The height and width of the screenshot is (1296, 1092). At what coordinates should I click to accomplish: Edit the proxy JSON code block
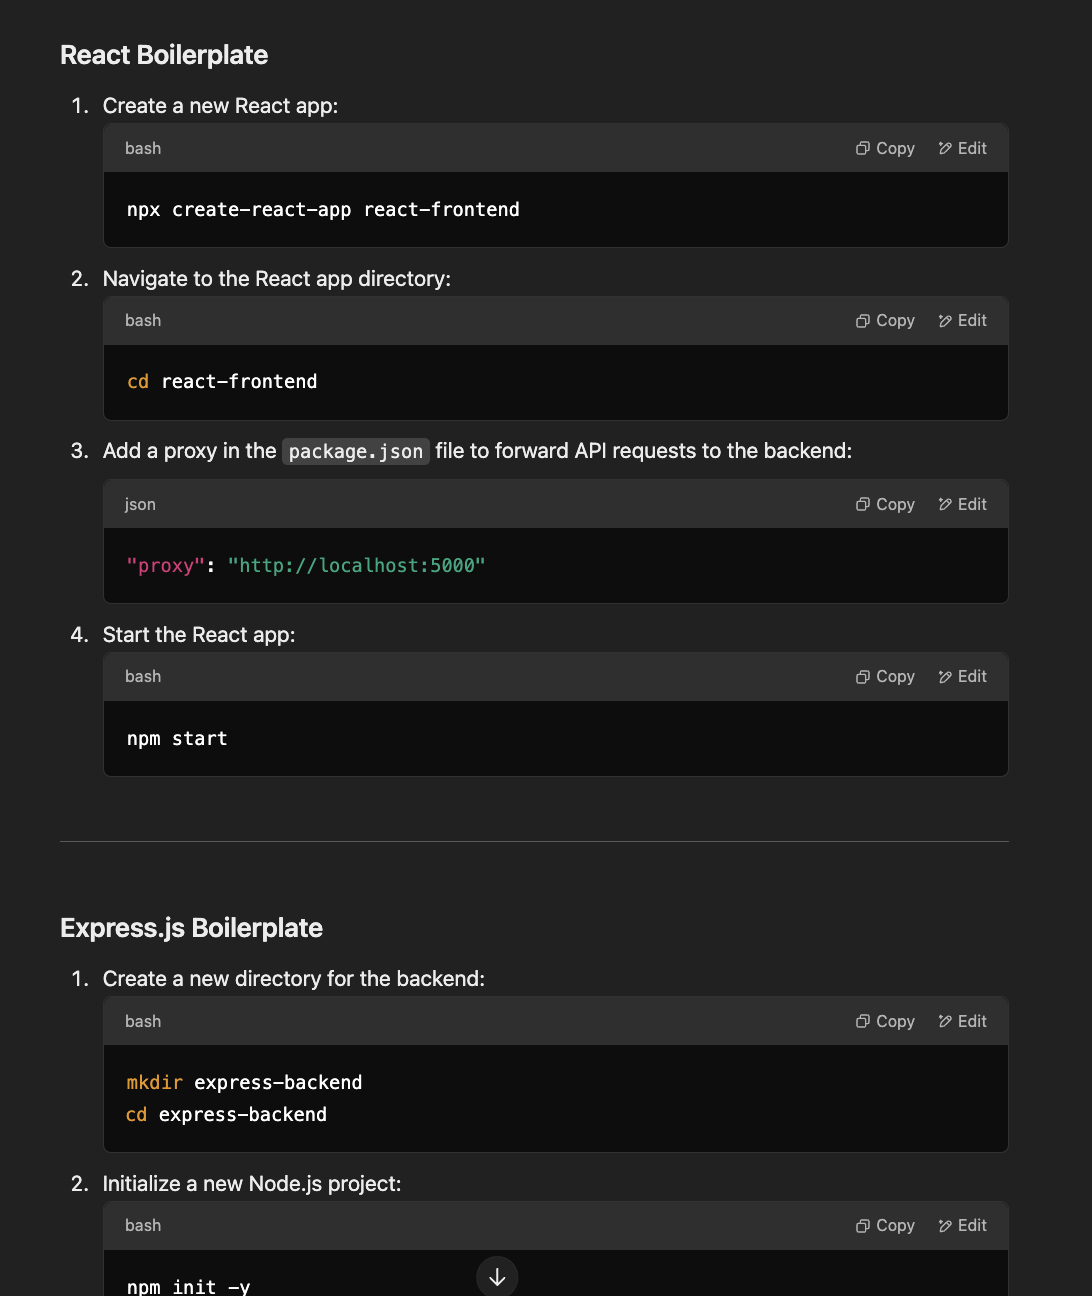point(962,504)
